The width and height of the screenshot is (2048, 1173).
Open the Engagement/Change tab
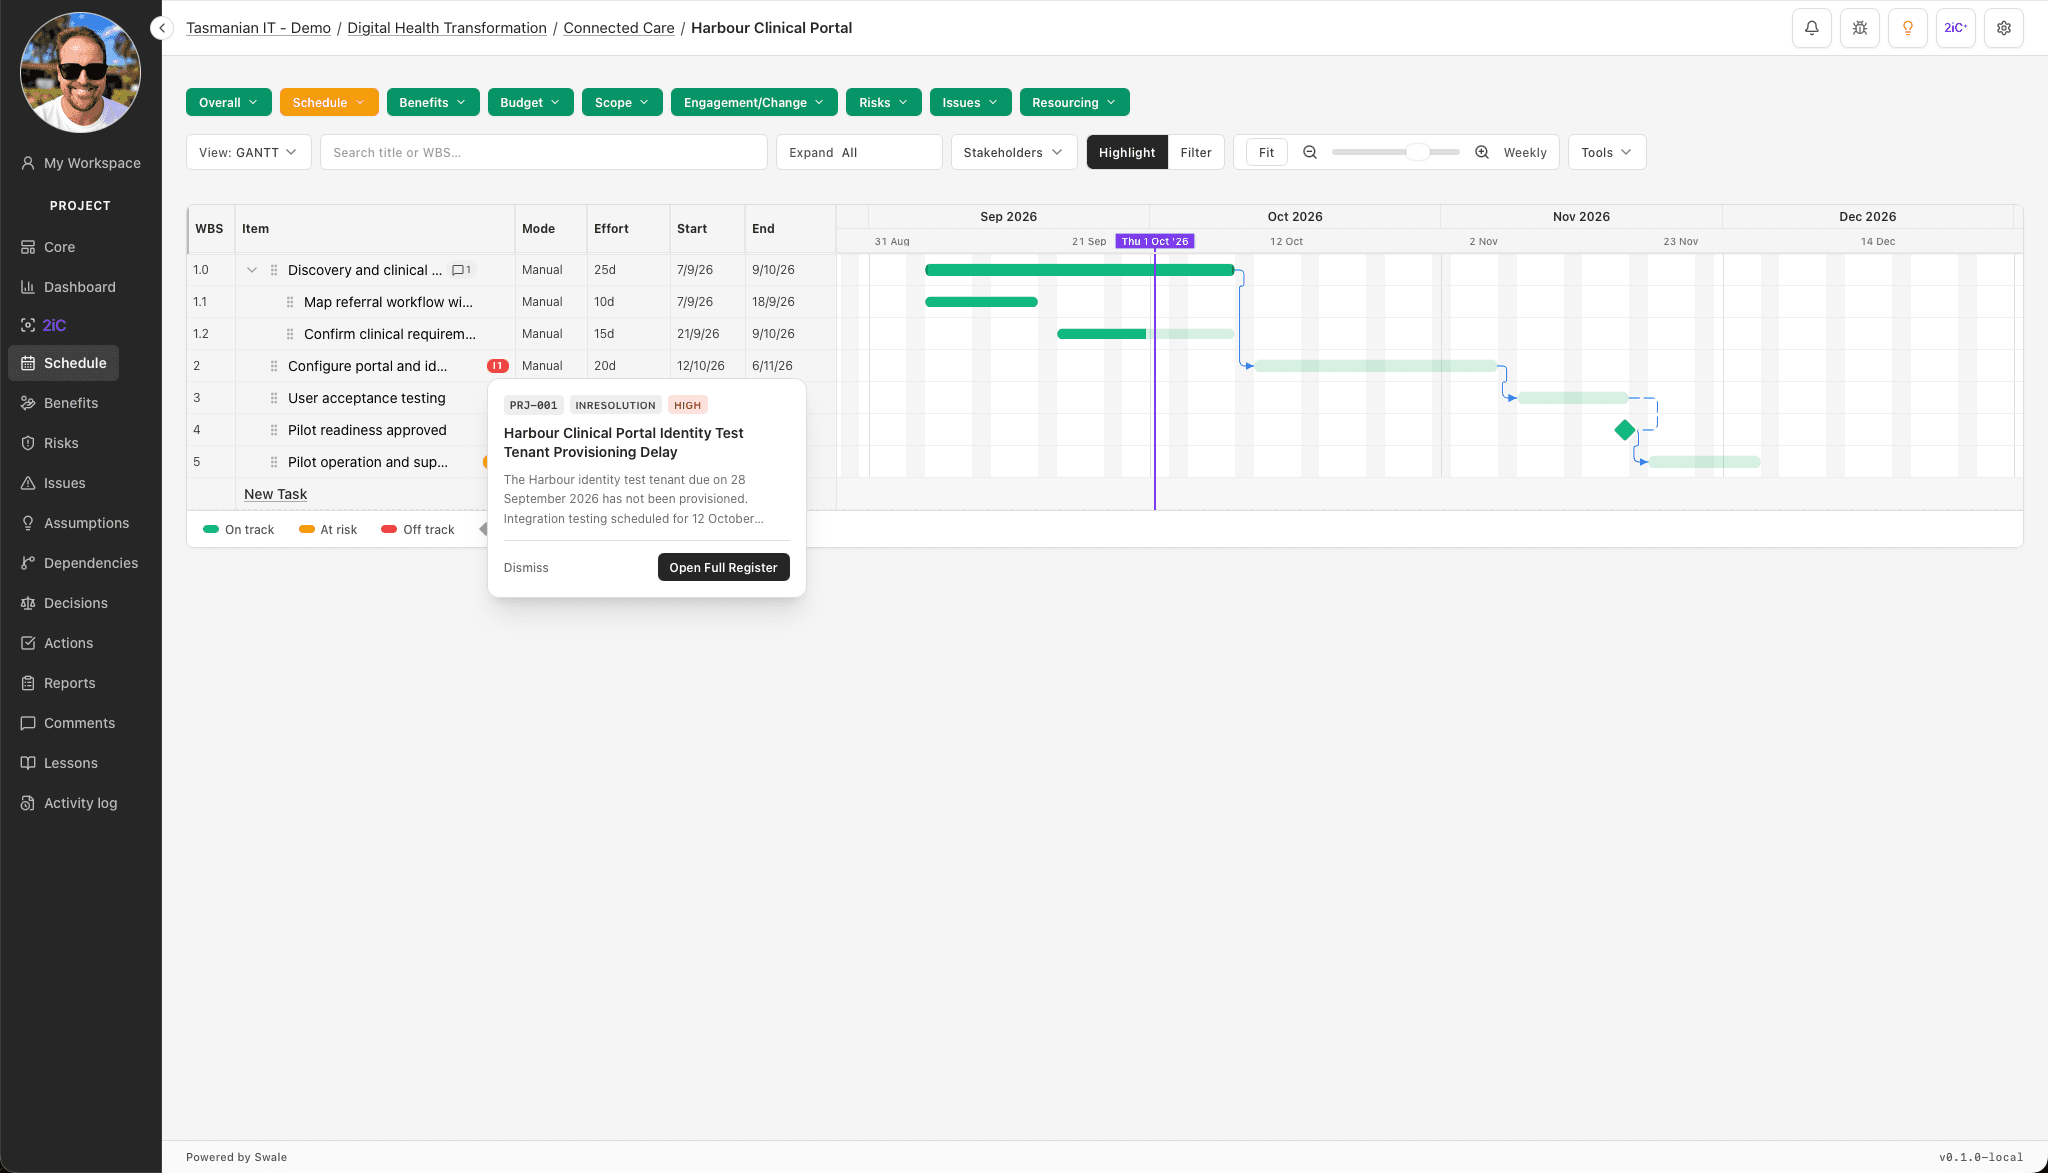coord(754,102)
